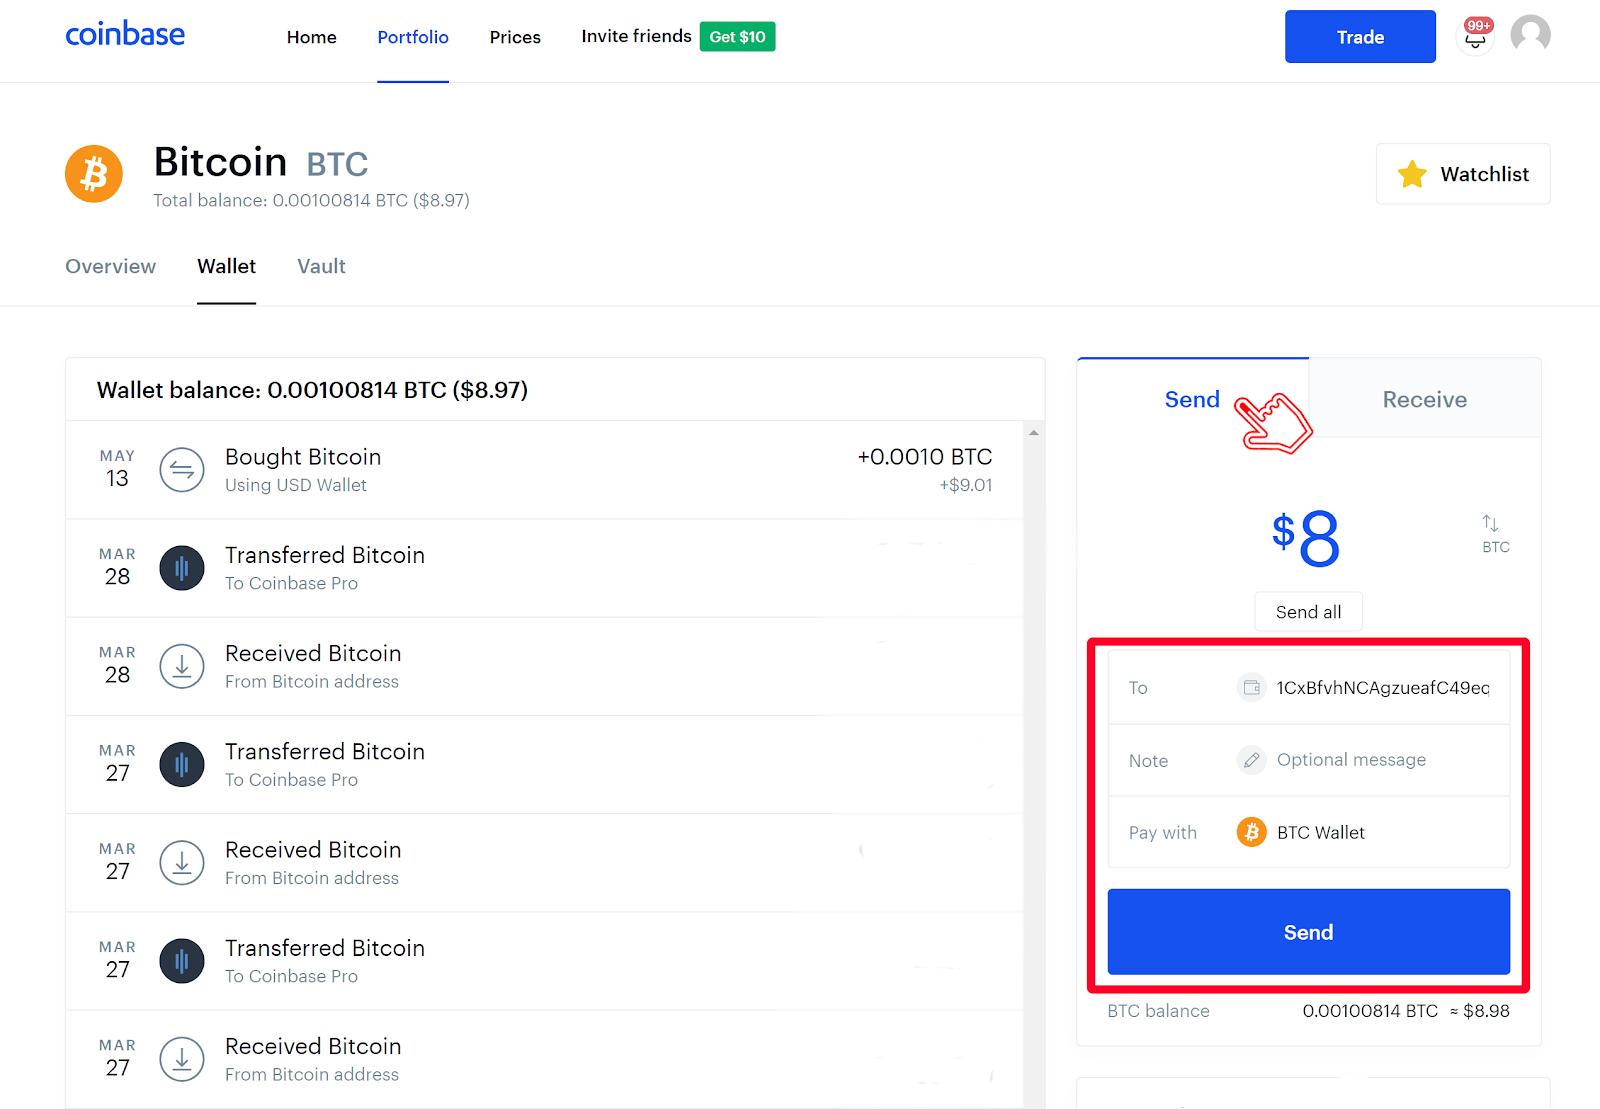1600x1109 pixels.
Task: Click the pencil icon in the Note field
Action: tap(1251, 760)
